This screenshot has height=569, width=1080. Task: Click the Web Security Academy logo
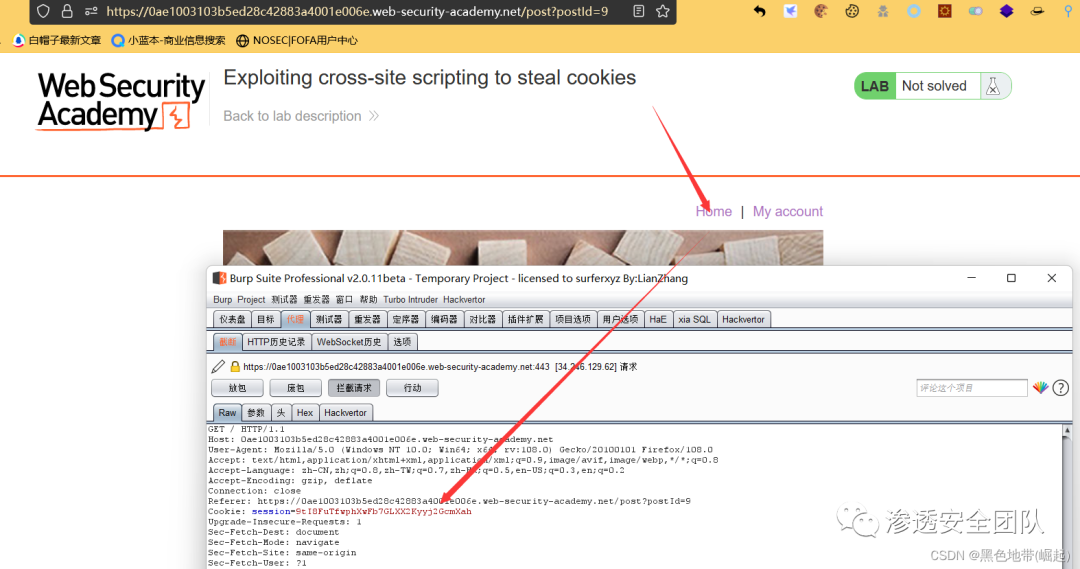coord(121,101)
